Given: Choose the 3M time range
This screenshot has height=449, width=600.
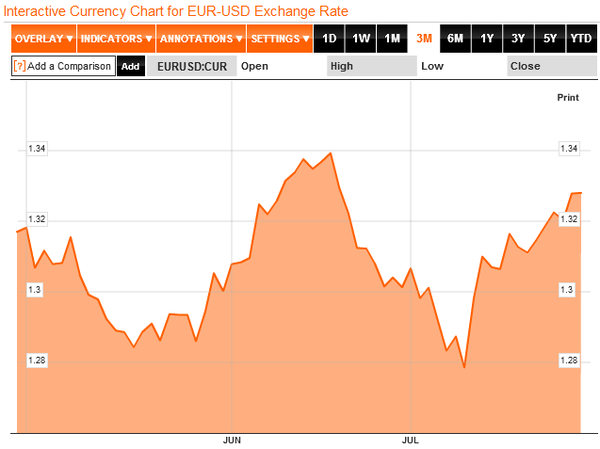Looking at the screenshot, I should point(424,39).
